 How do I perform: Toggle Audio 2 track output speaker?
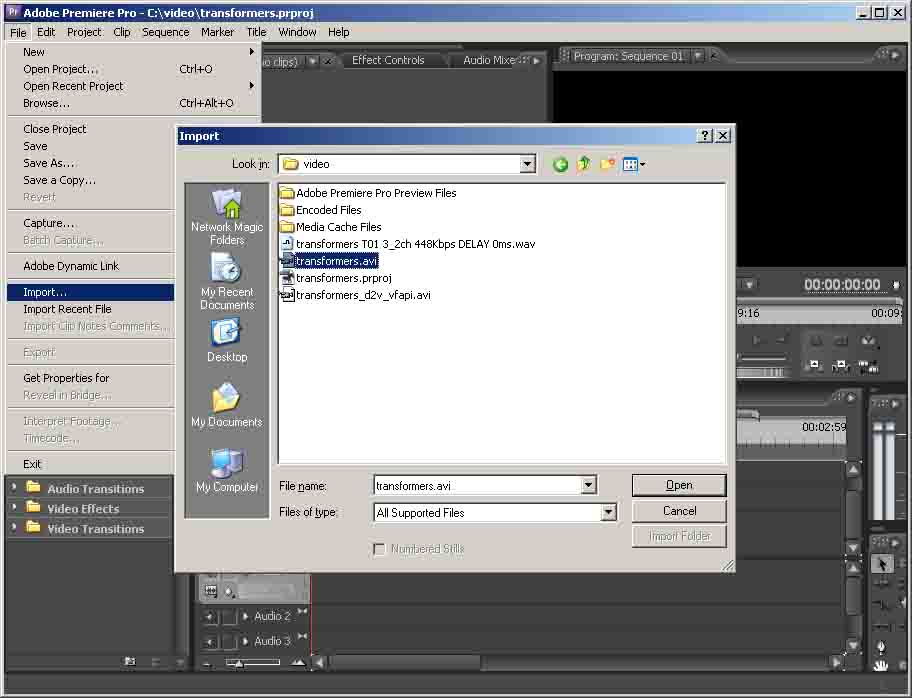click(209, 617)
